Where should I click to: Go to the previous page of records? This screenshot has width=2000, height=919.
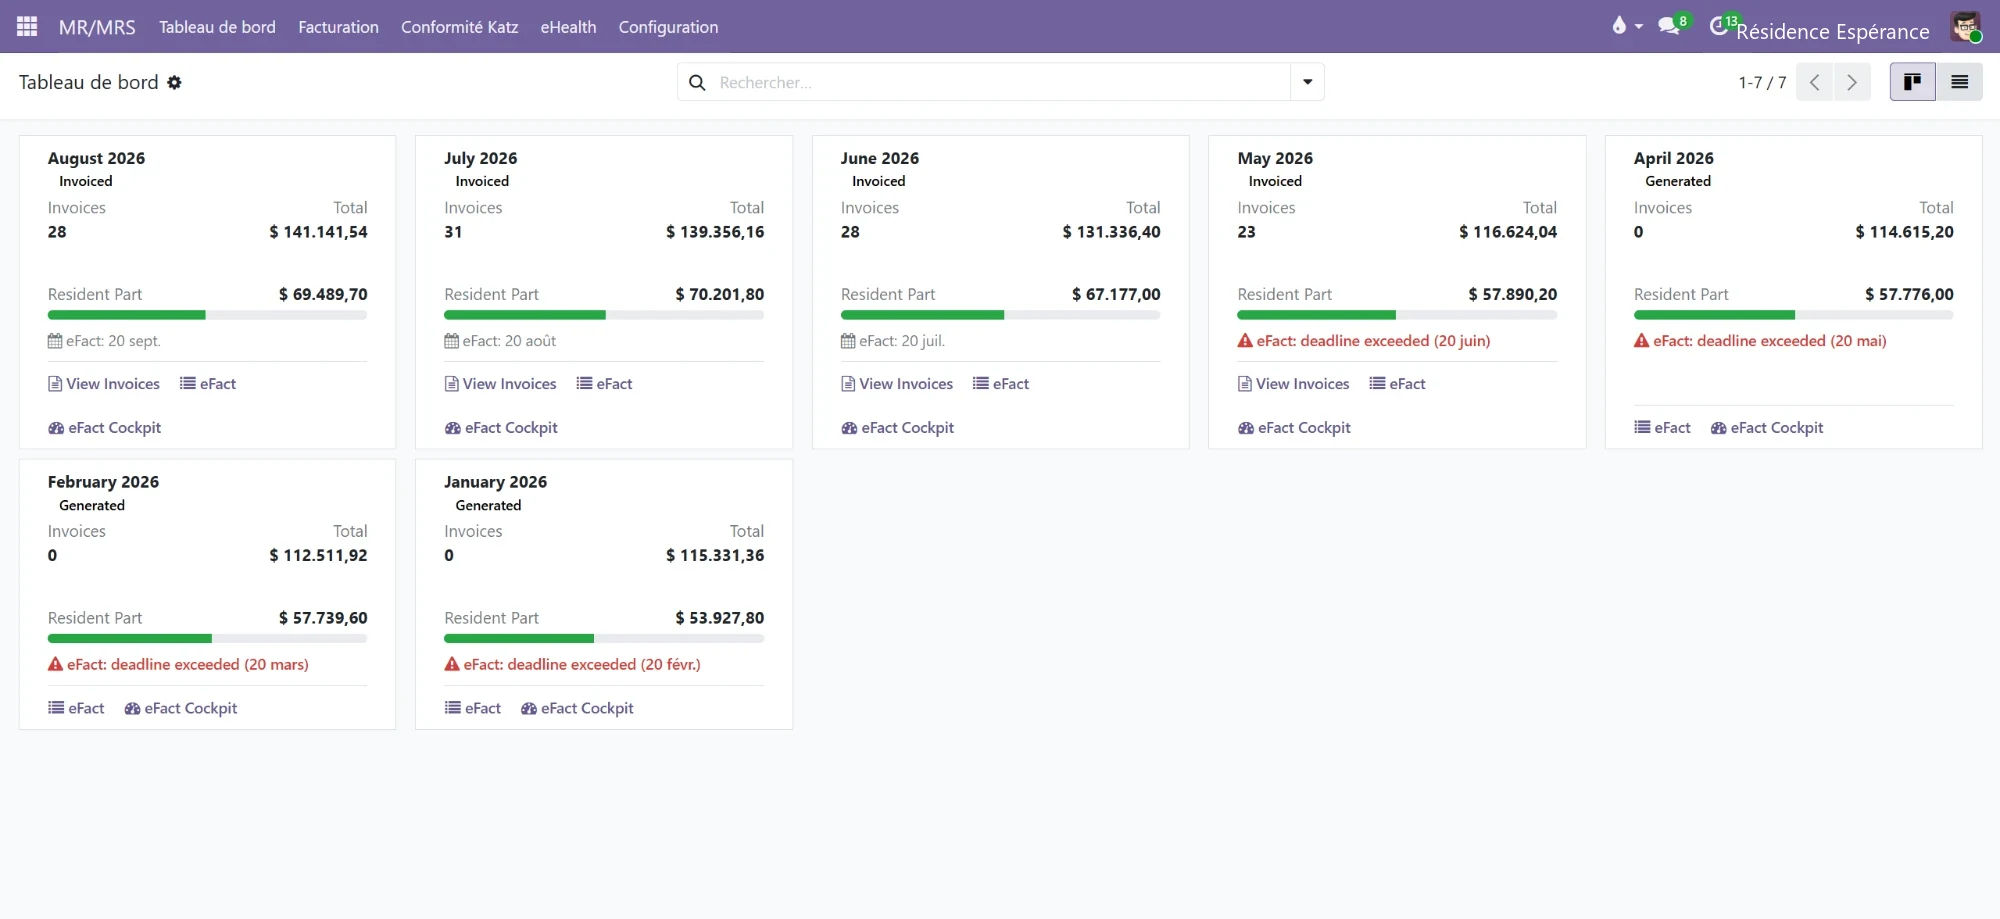pos(1814,82)
